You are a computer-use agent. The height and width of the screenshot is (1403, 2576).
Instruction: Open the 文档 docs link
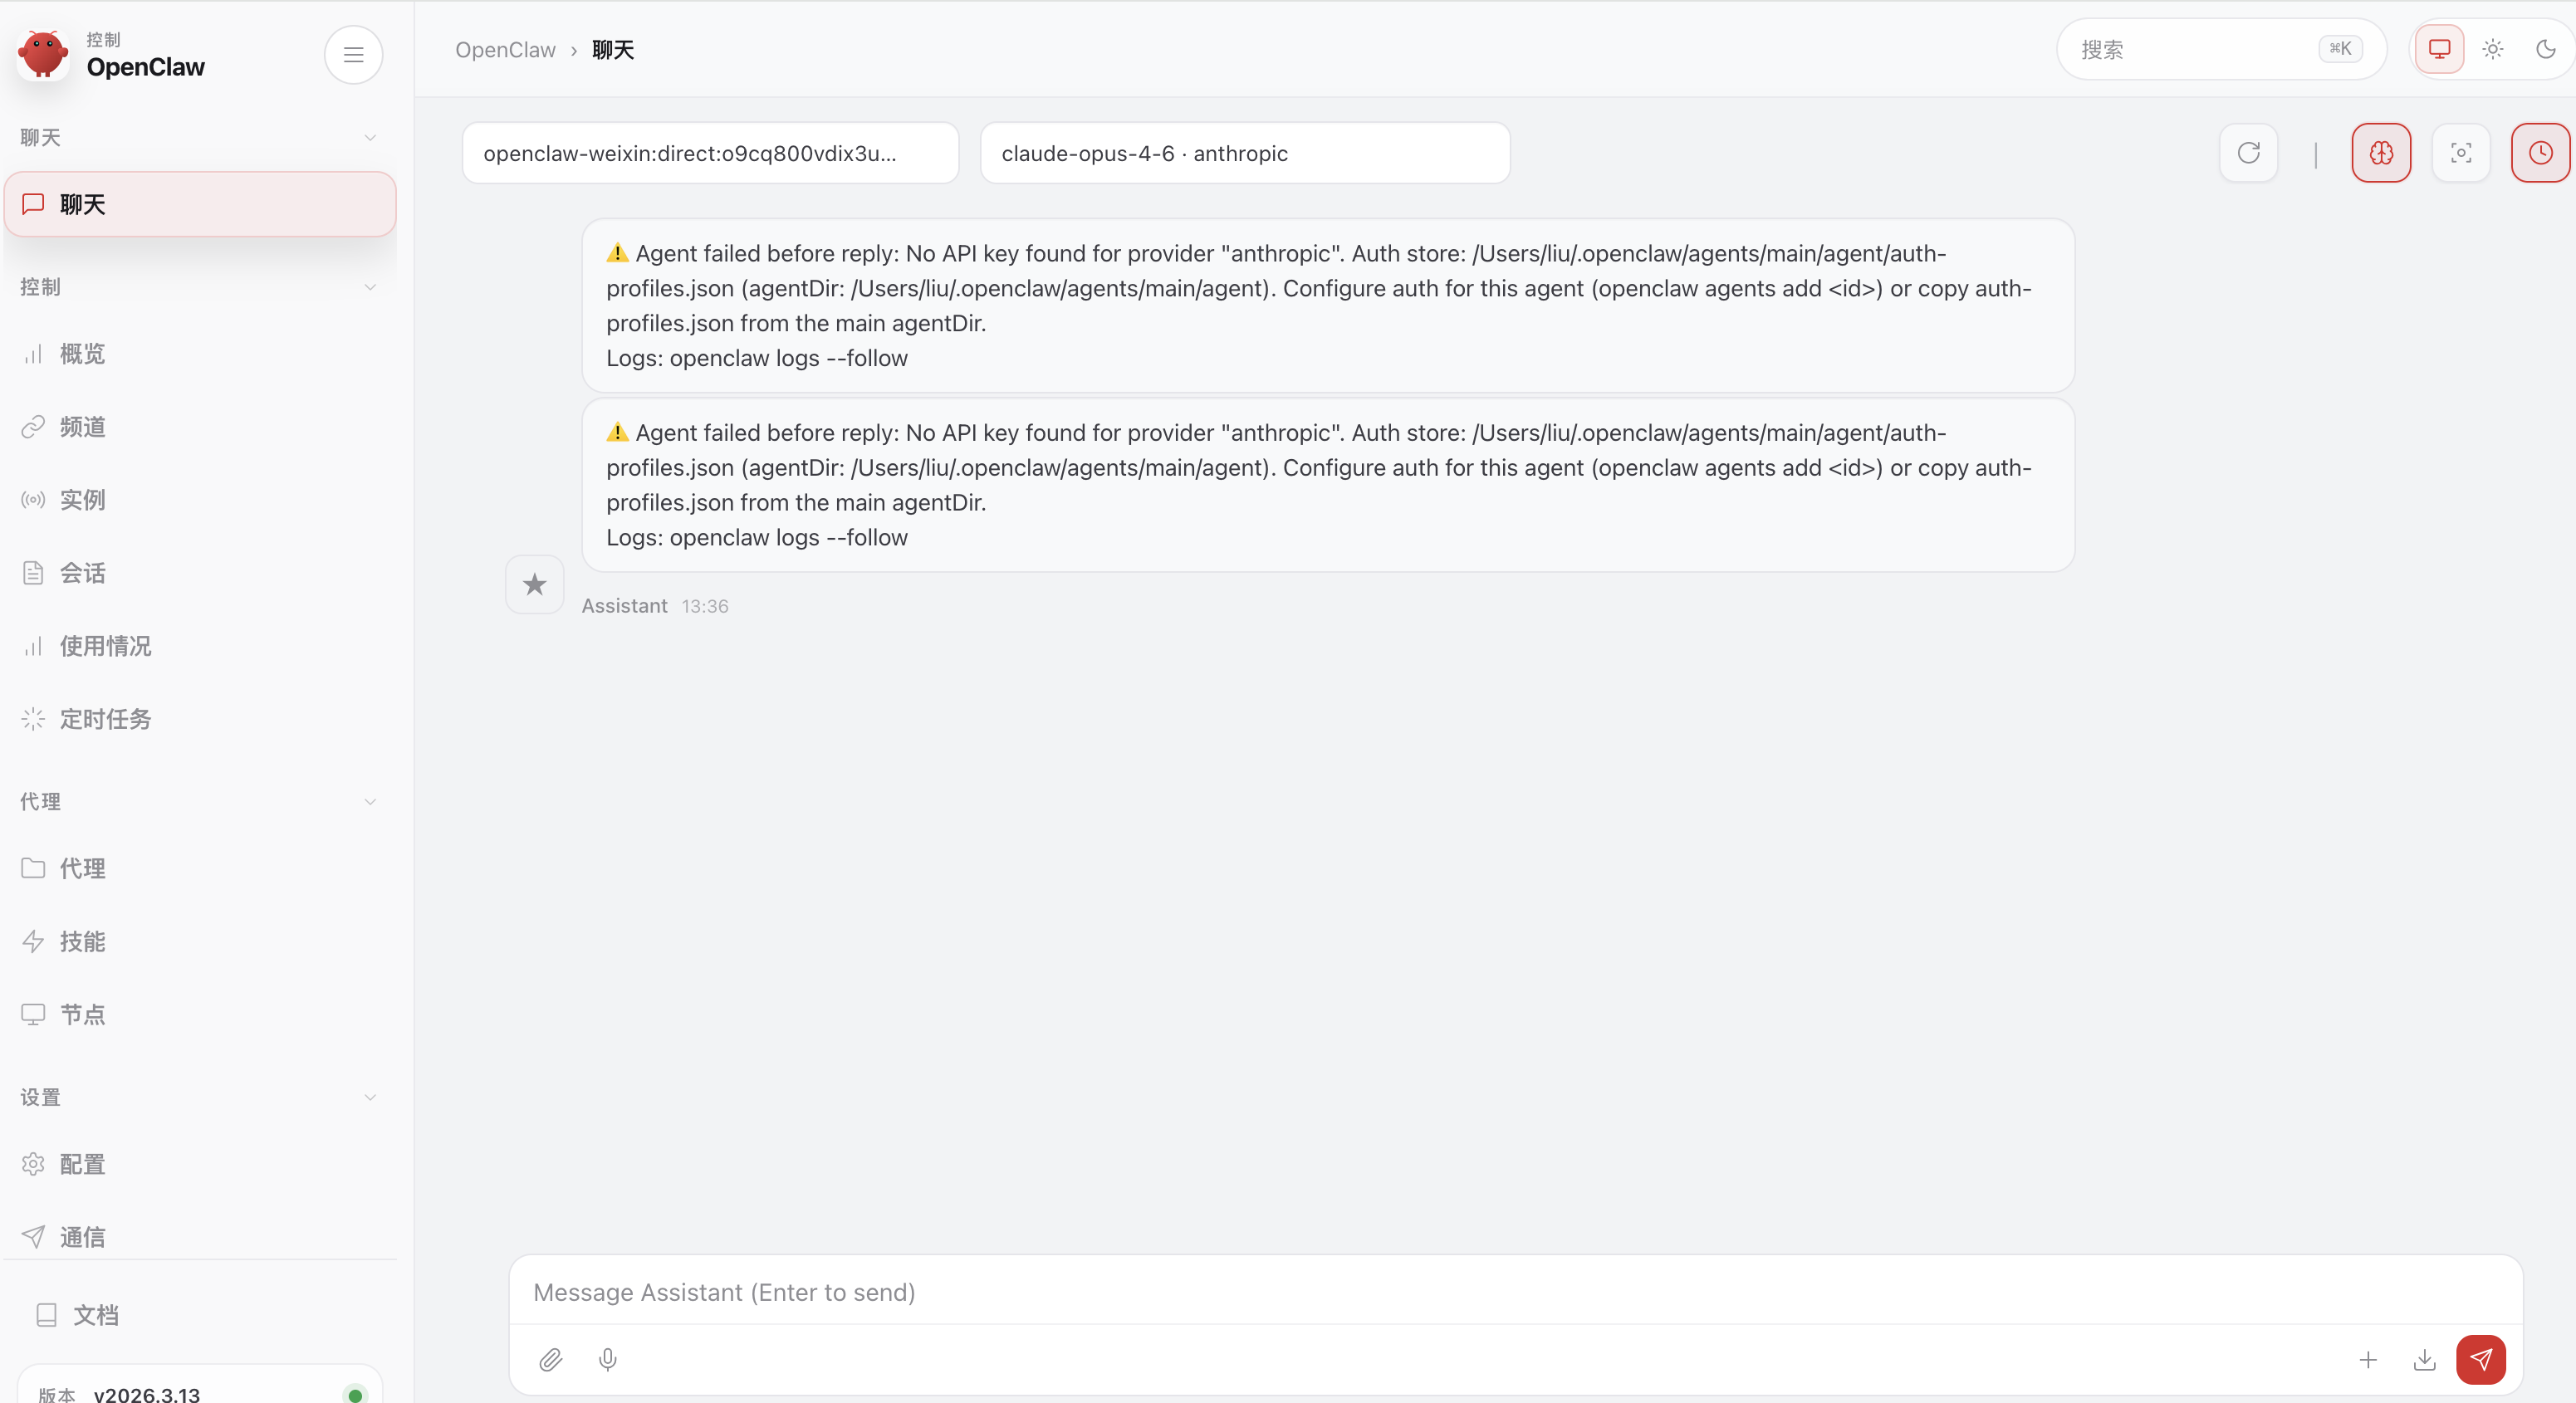[x=96, y=1314]
